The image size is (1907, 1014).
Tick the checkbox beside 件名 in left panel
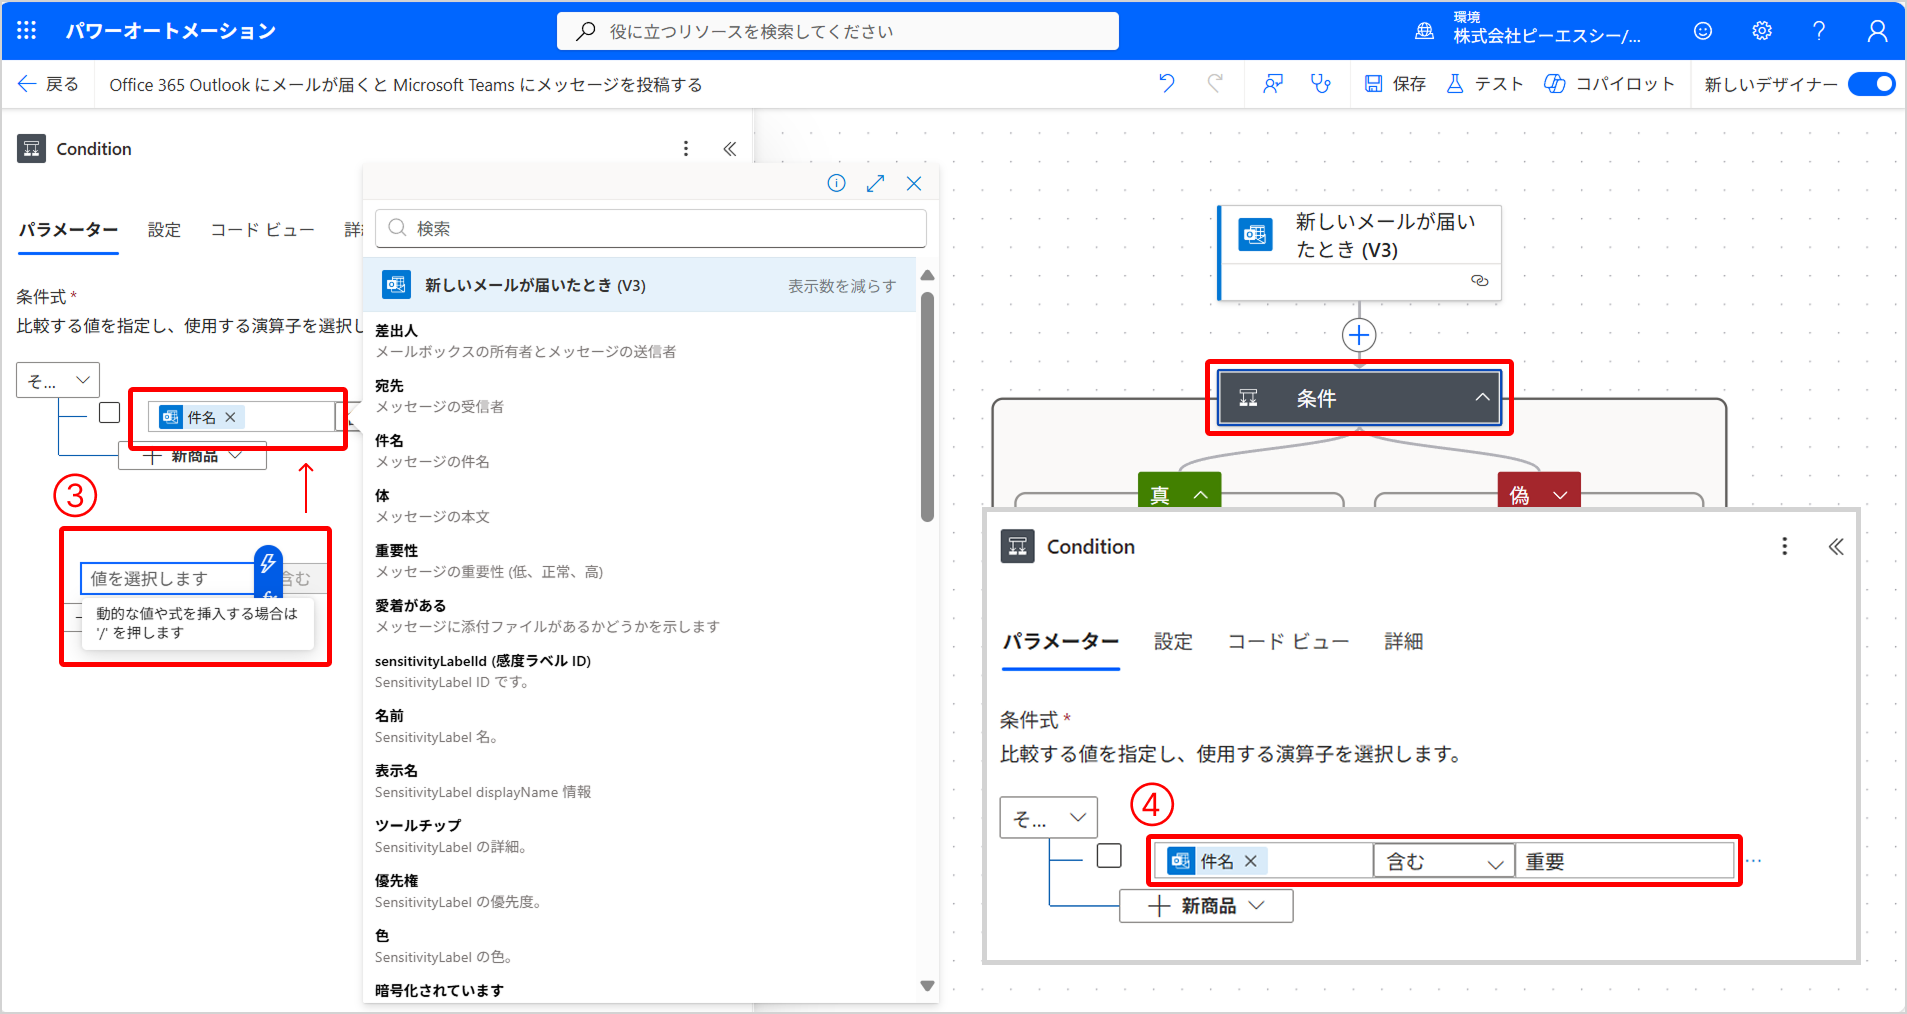tap(110, 413)
